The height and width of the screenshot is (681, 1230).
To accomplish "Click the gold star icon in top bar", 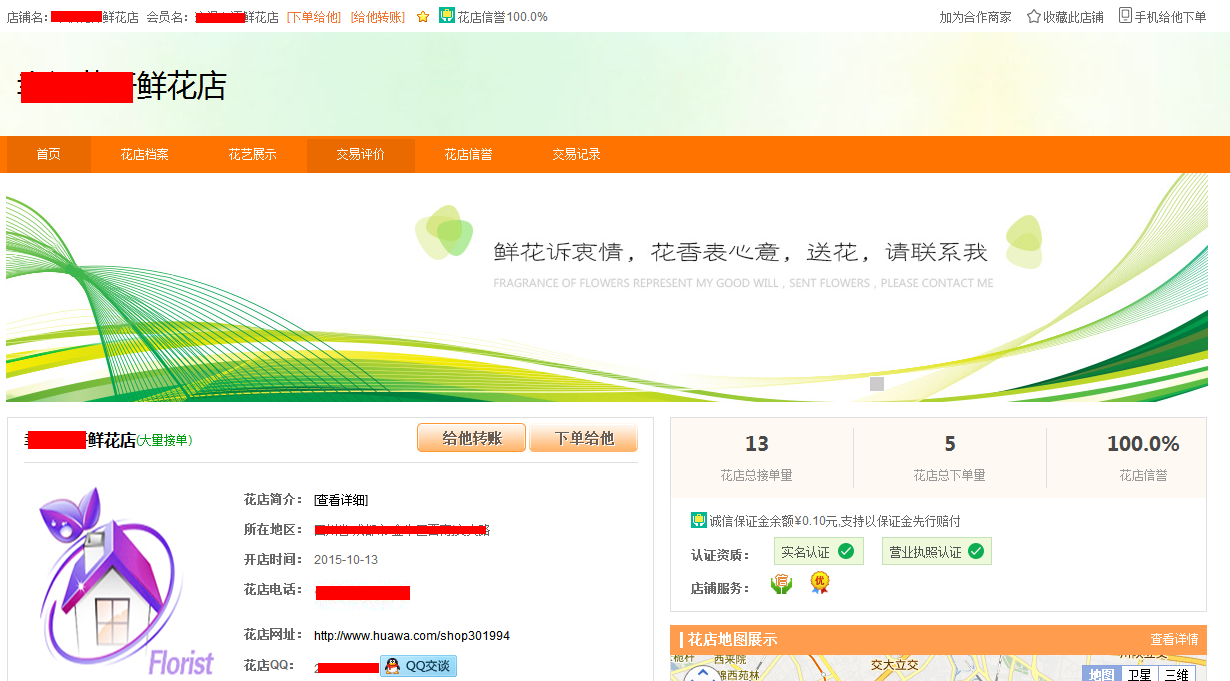I will (x=423, y=17).
